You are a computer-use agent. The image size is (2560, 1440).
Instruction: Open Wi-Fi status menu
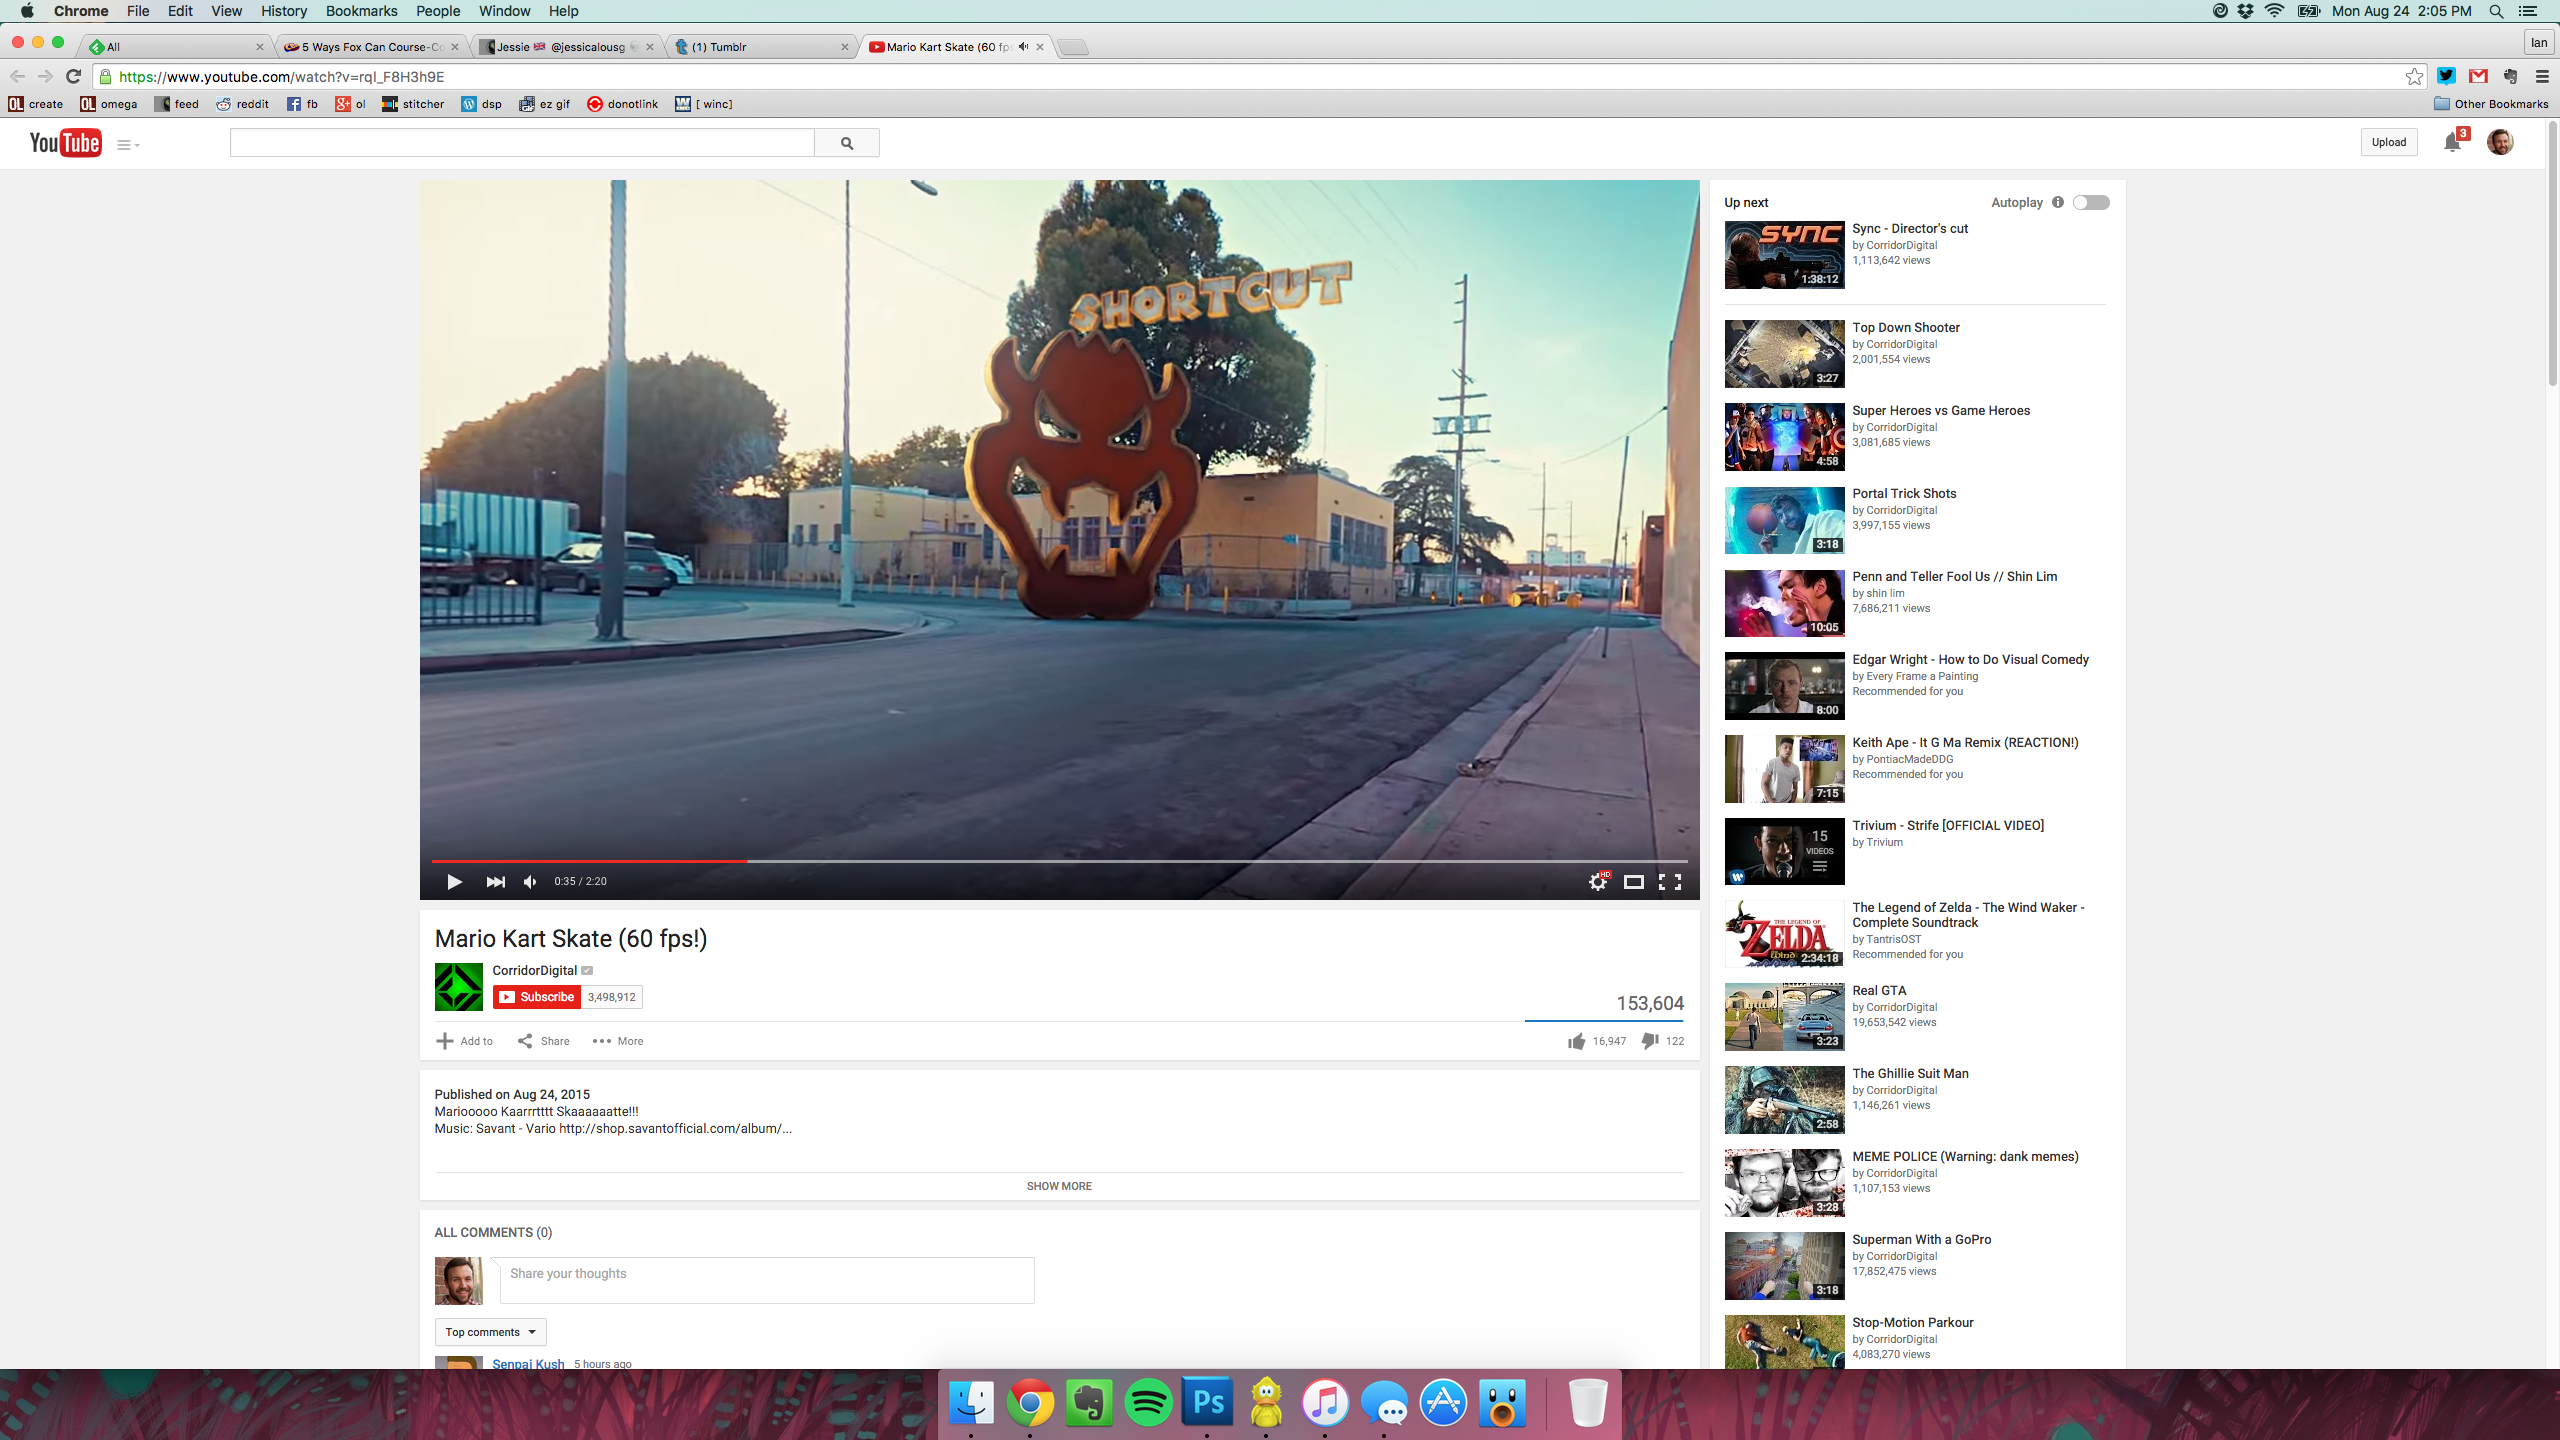click(2274, 11)
